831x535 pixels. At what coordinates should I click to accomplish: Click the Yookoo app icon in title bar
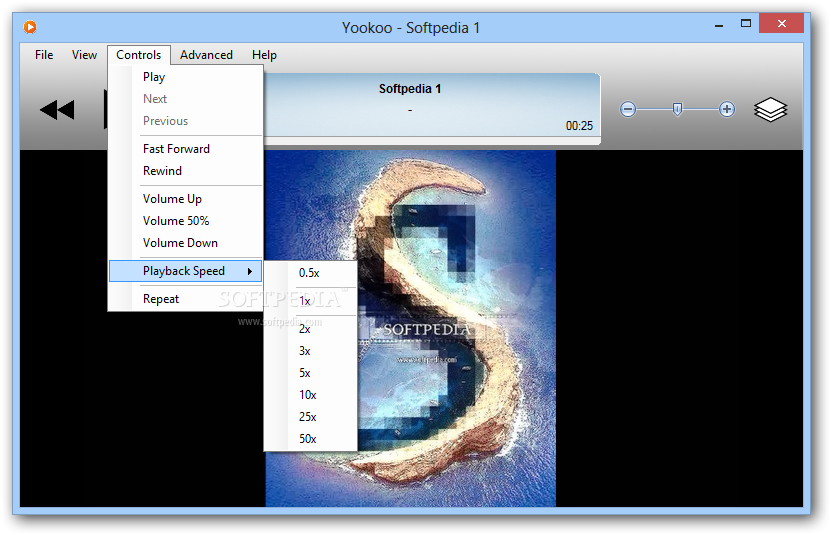coord(30,27)
